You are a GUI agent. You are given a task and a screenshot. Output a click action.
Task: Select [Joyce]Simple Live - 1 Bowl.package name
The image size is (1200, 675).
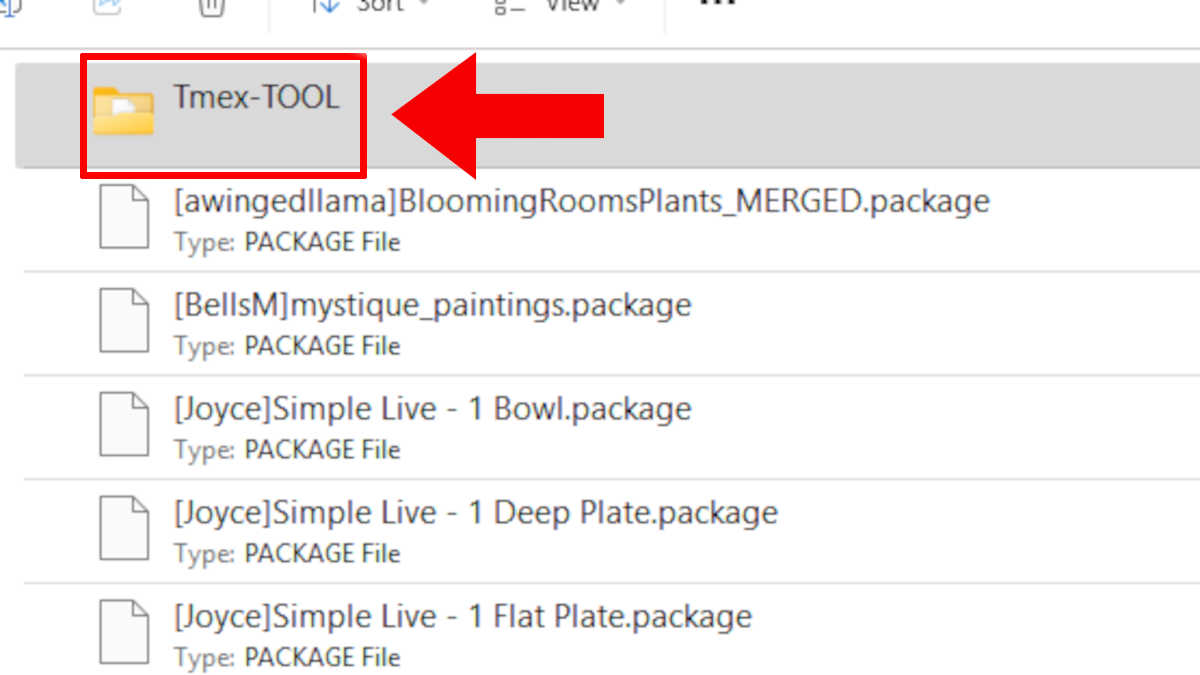pyautogui.click(x=432, y=409)
